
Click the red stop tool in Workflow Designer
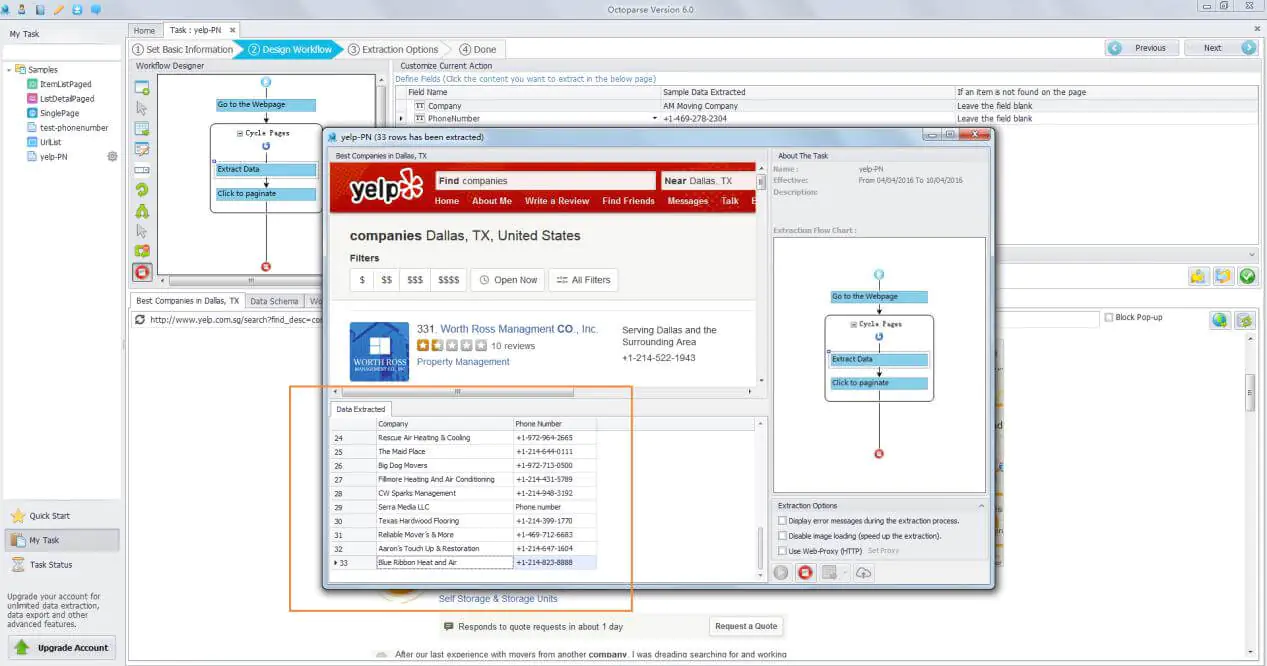[x=142, y=272]
